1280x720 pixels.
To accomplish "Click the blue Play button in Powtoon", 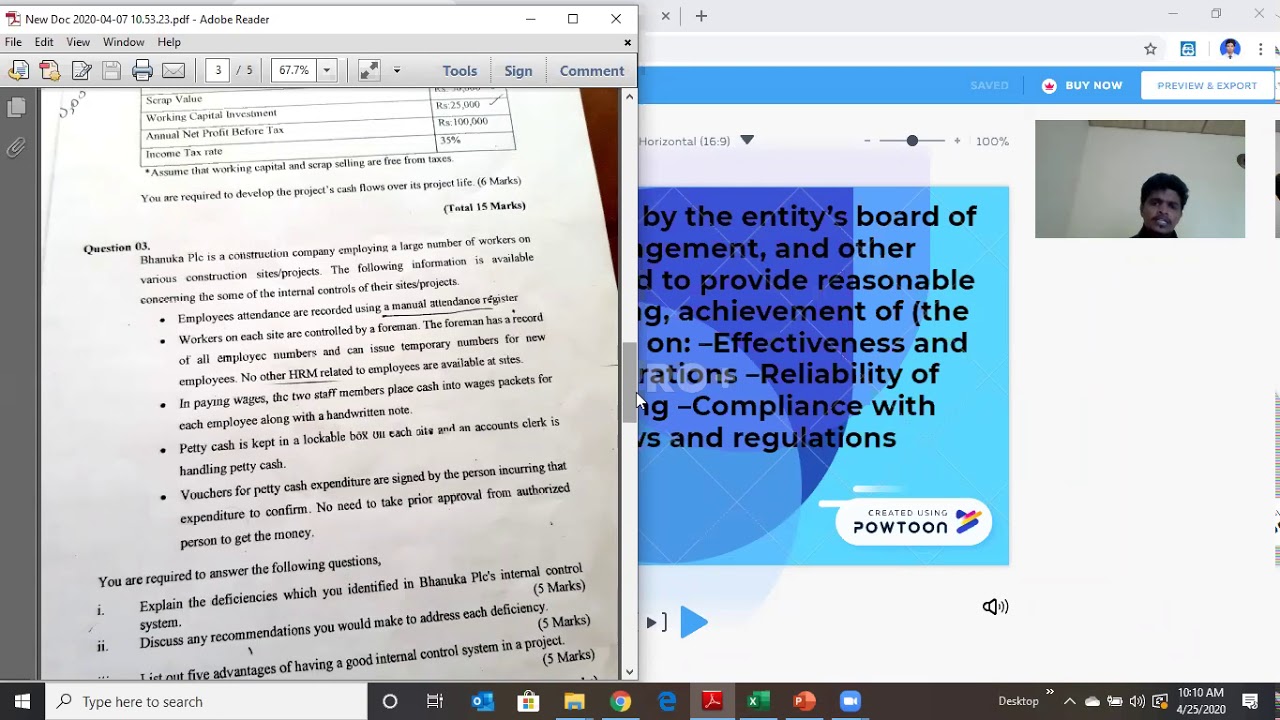I will [693, 622].
